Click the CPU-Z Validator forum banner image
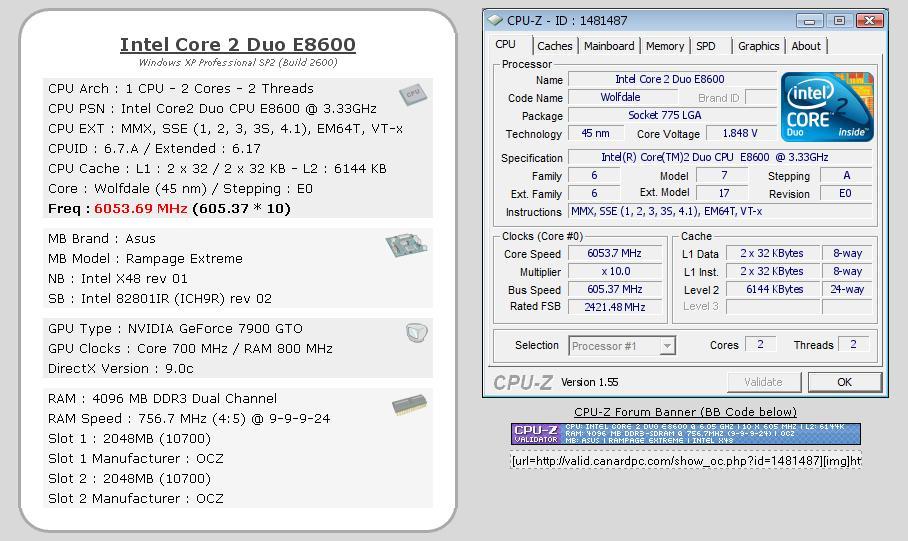908x541 pixels. pyautogui.click(x=686, y=434)
